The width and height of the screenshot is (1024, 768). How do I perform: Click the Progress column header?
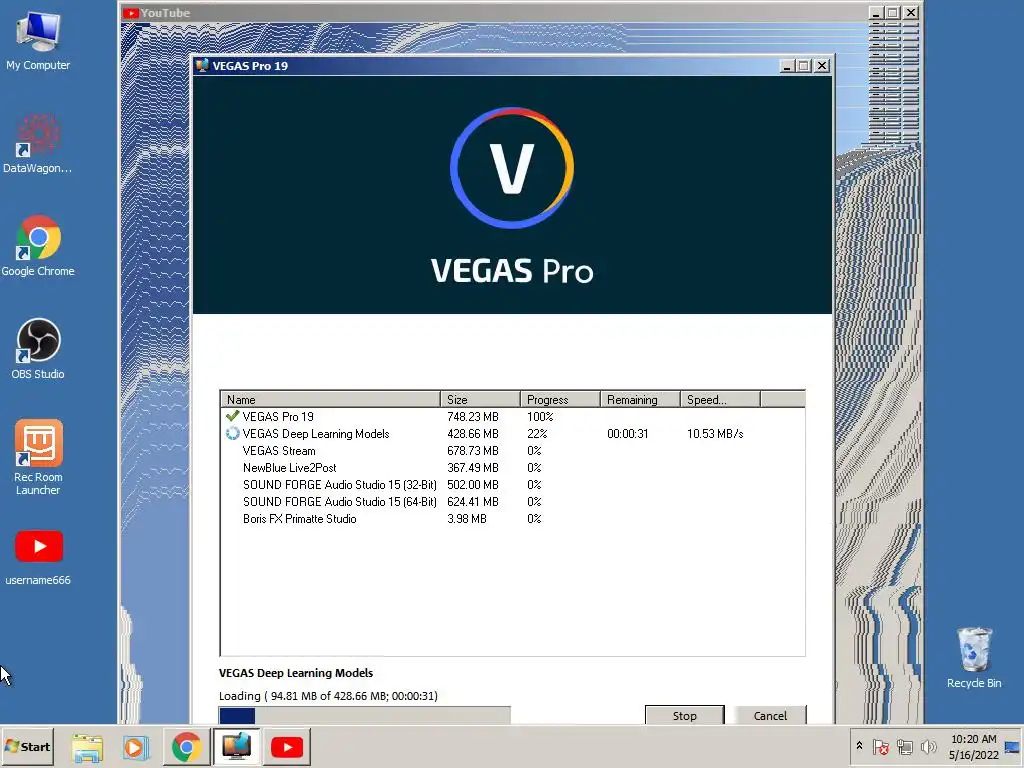(x=560, y=400)
